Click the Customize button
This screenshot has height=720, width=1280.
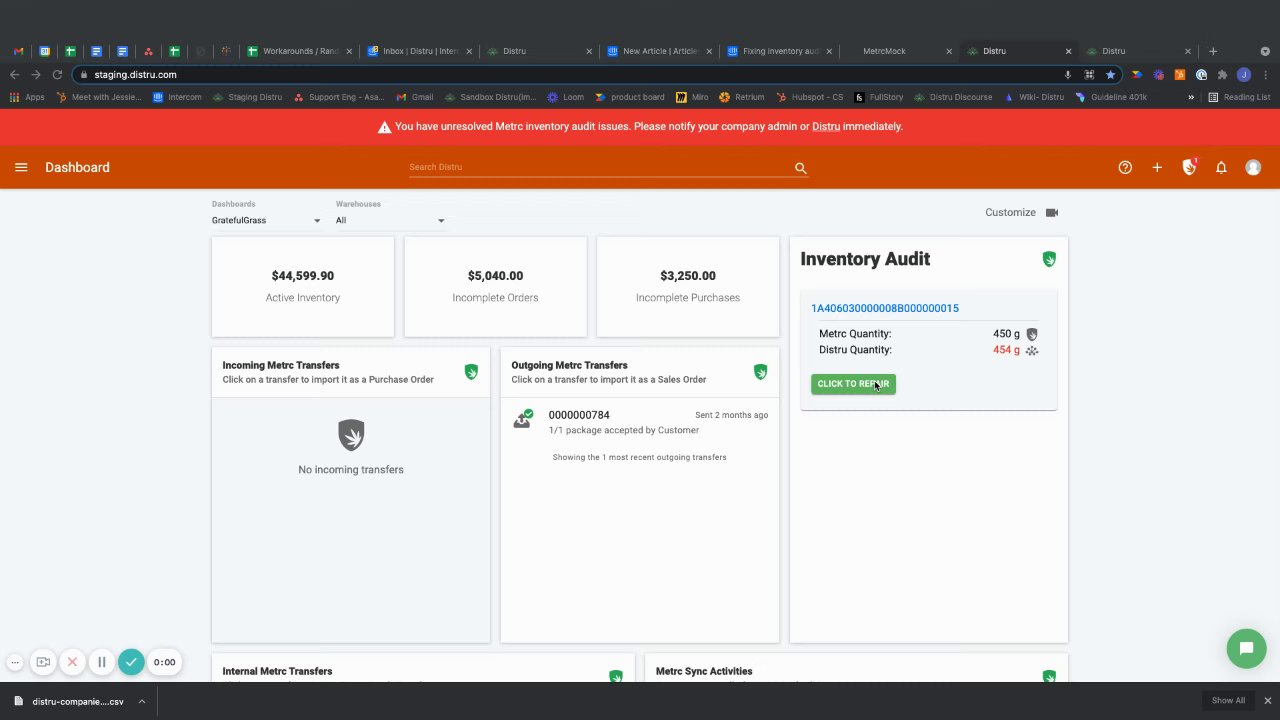click(1010, 212)
